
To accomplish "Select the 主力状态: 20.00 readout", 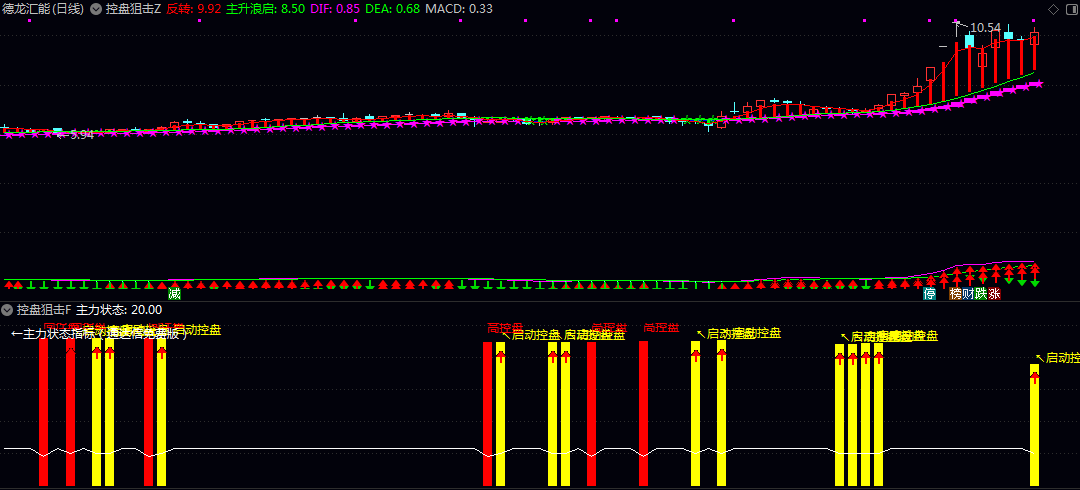I will pos(118,310).
